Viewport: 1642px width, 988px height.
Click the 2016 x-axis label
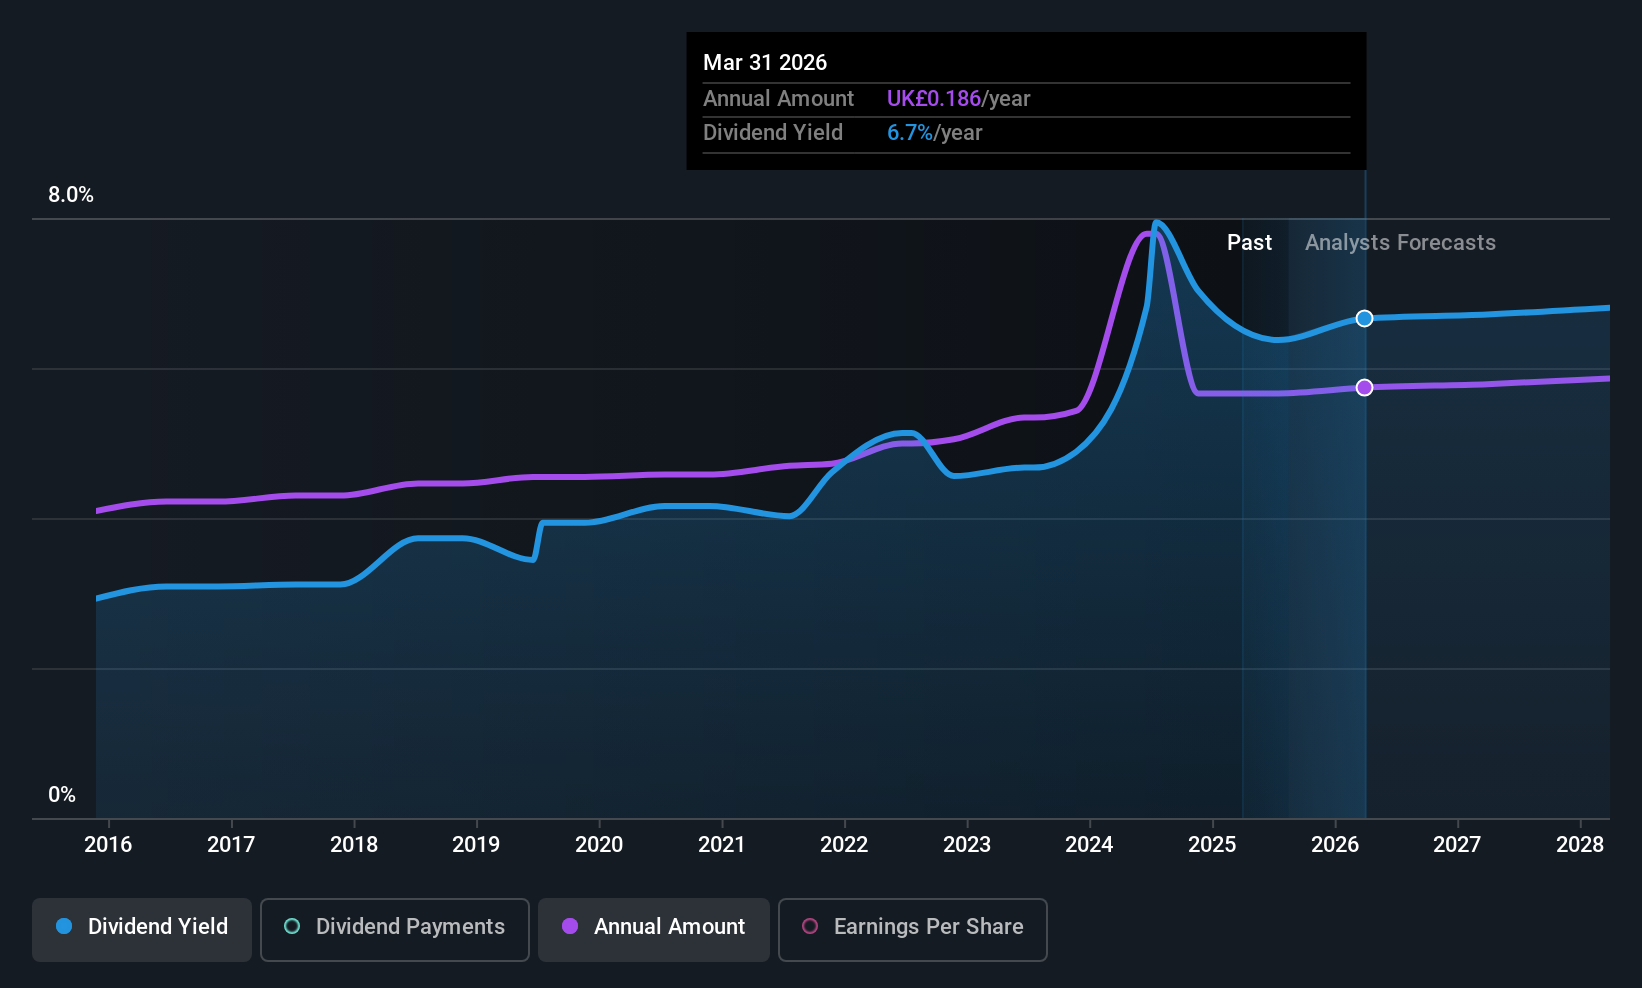click(x=108, y=845)
